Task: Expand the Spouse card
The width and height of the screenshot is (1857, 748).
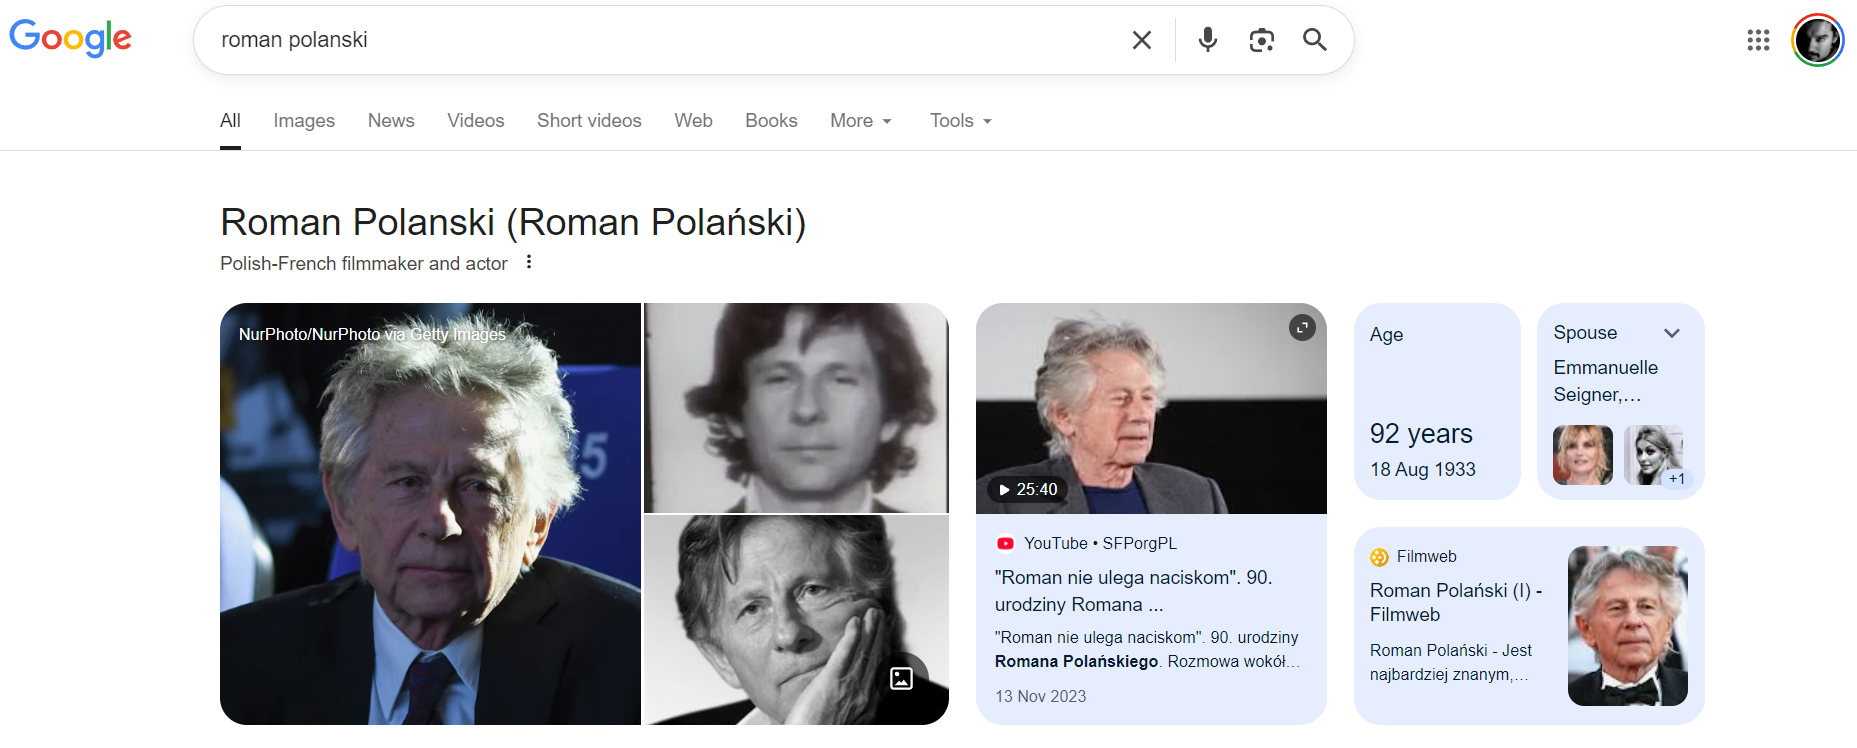Action: pos(1671,333)
